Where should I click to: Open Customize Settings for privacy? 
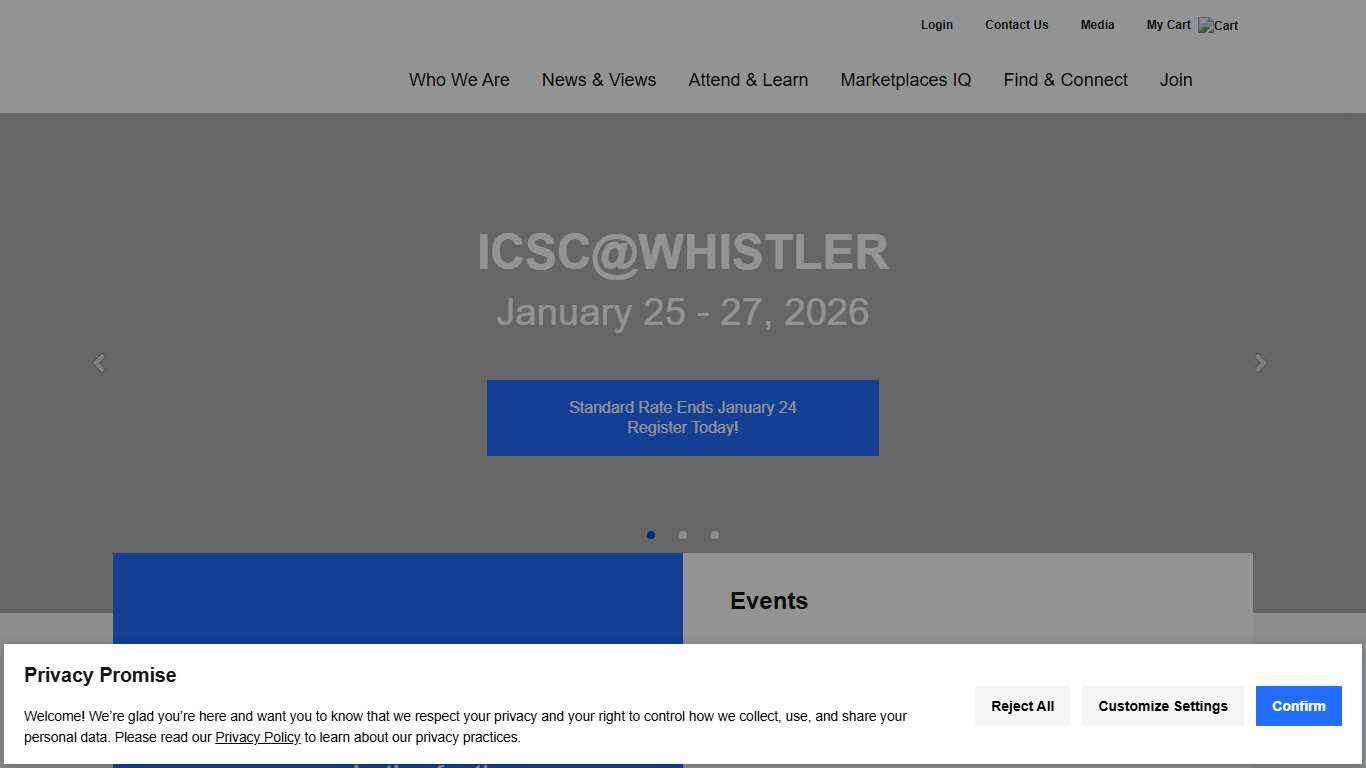(x=1163, y=706)
